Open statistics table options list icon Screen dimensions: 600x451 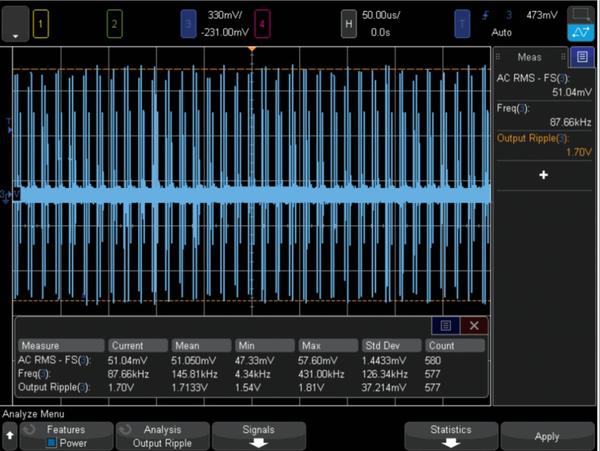pos(446,326)
